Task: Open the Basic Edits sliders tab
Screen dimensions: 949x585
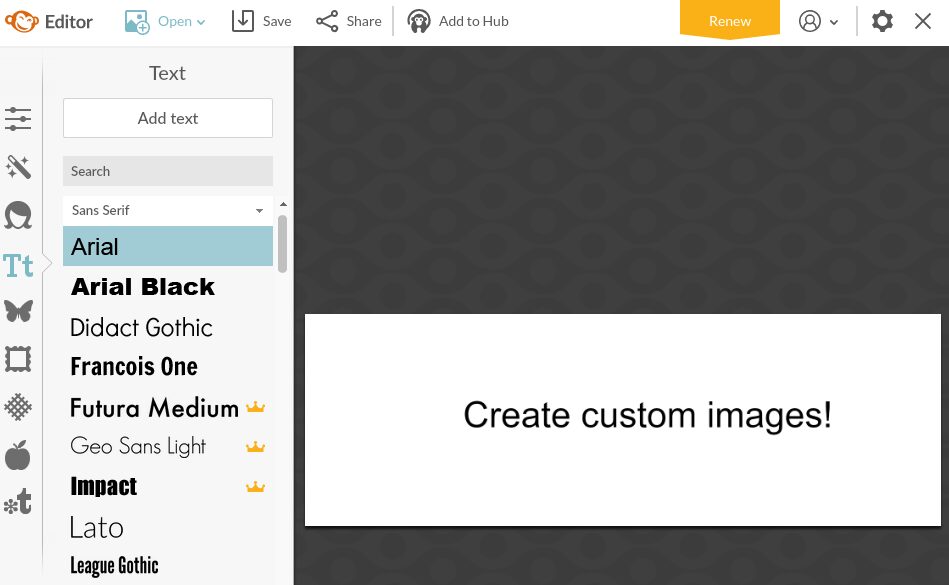Action: (x=18, y=119)
